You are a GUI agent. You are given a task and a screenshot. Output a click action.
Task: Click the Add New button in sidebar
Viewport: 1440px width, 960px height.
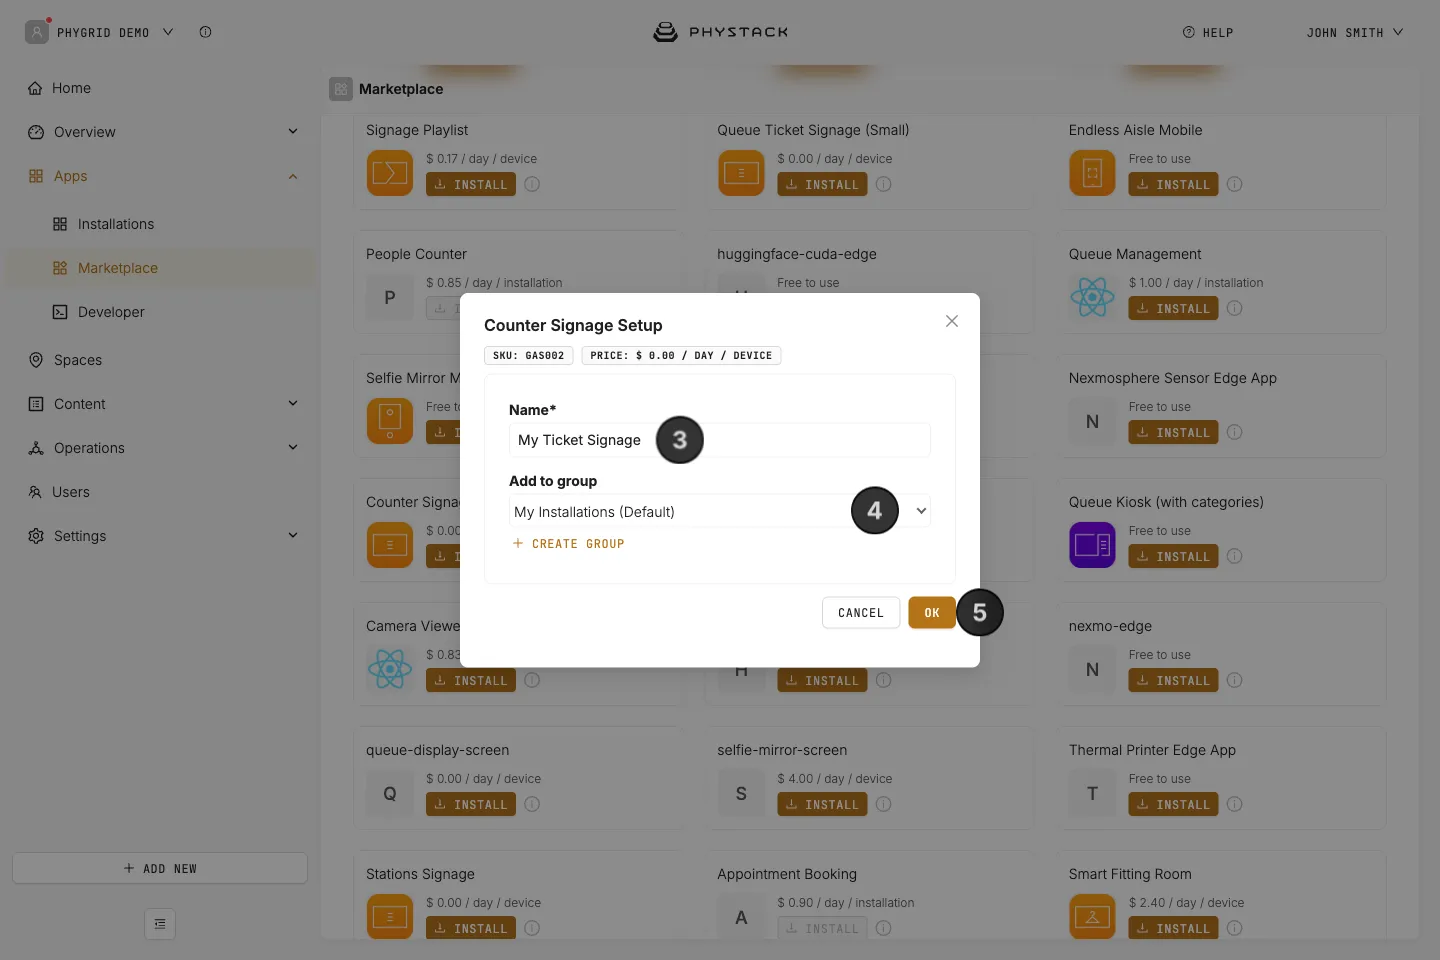coord(160,868)
